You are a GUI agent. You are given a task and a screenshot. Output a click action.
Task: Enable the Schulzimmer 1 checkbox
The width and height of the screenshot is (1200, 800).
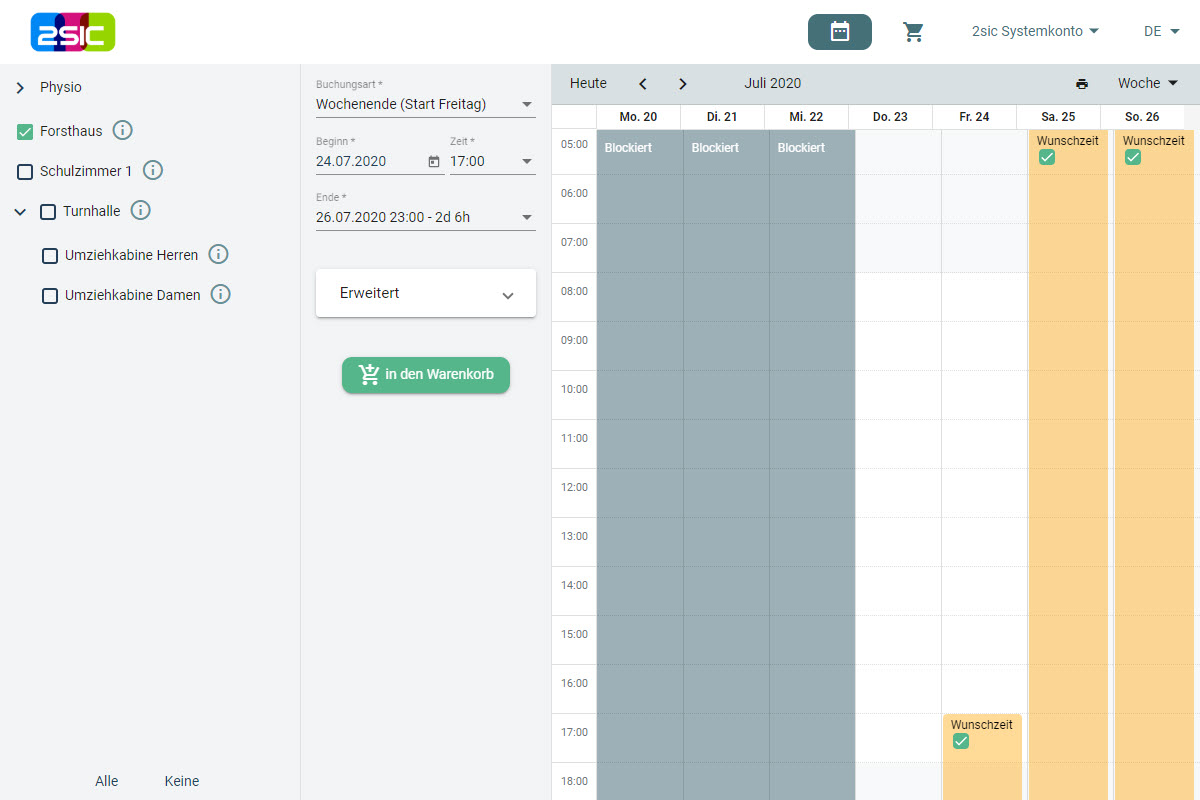coord(26,172)
